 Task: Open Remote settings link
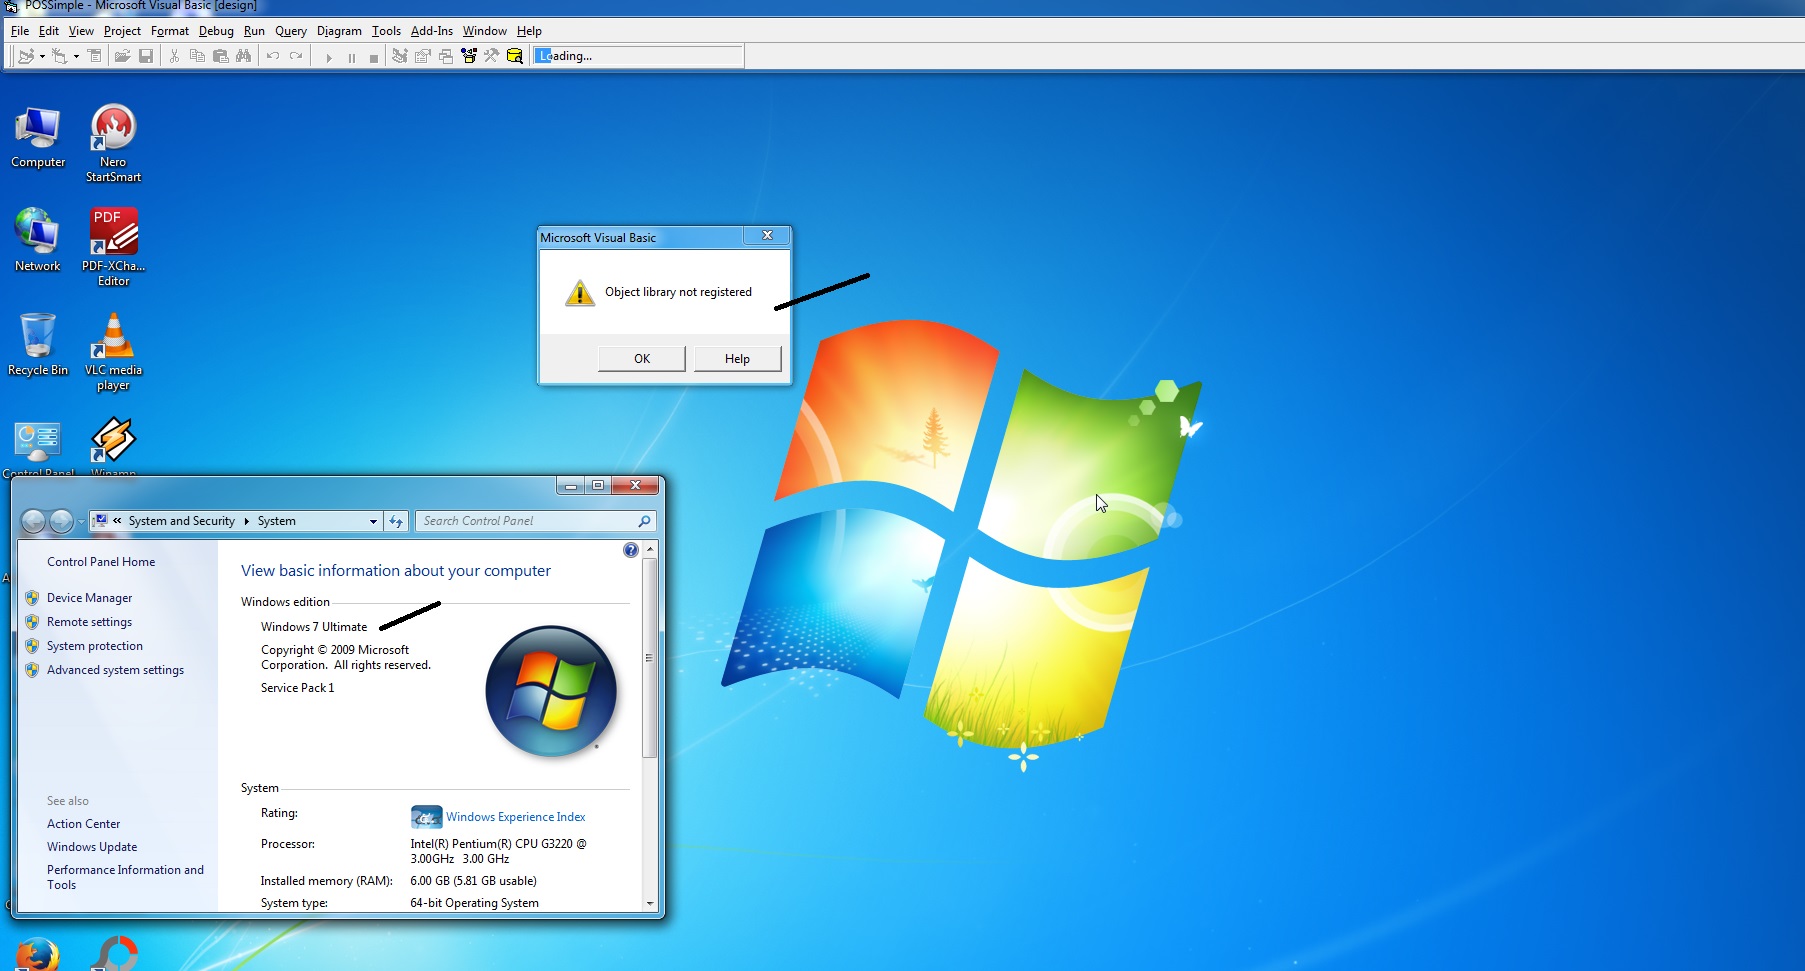point(89,622)
